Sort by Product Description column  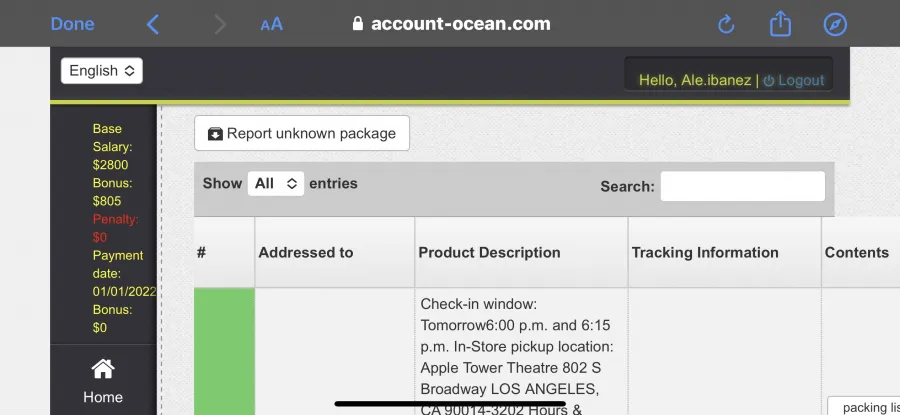pyautogui.click(x=521, y=253)
